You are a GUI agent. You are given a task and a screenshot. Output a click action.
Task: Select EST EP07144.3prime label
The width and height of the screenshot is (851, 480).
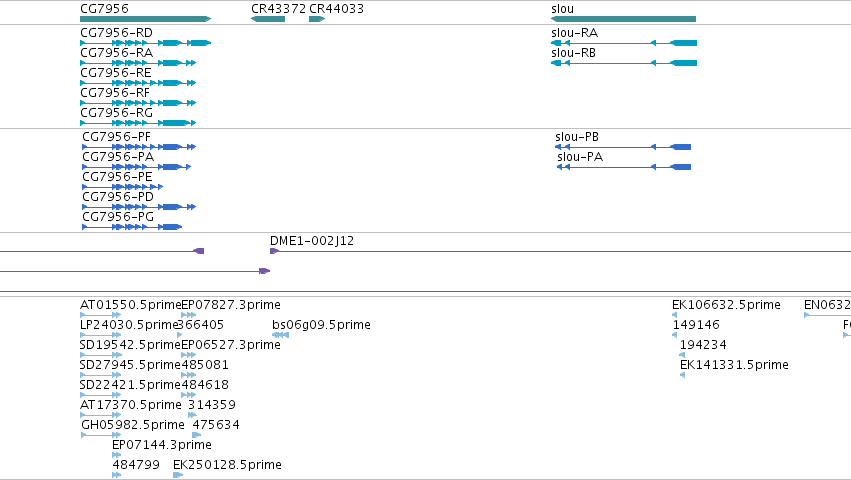tap(162, 445)
